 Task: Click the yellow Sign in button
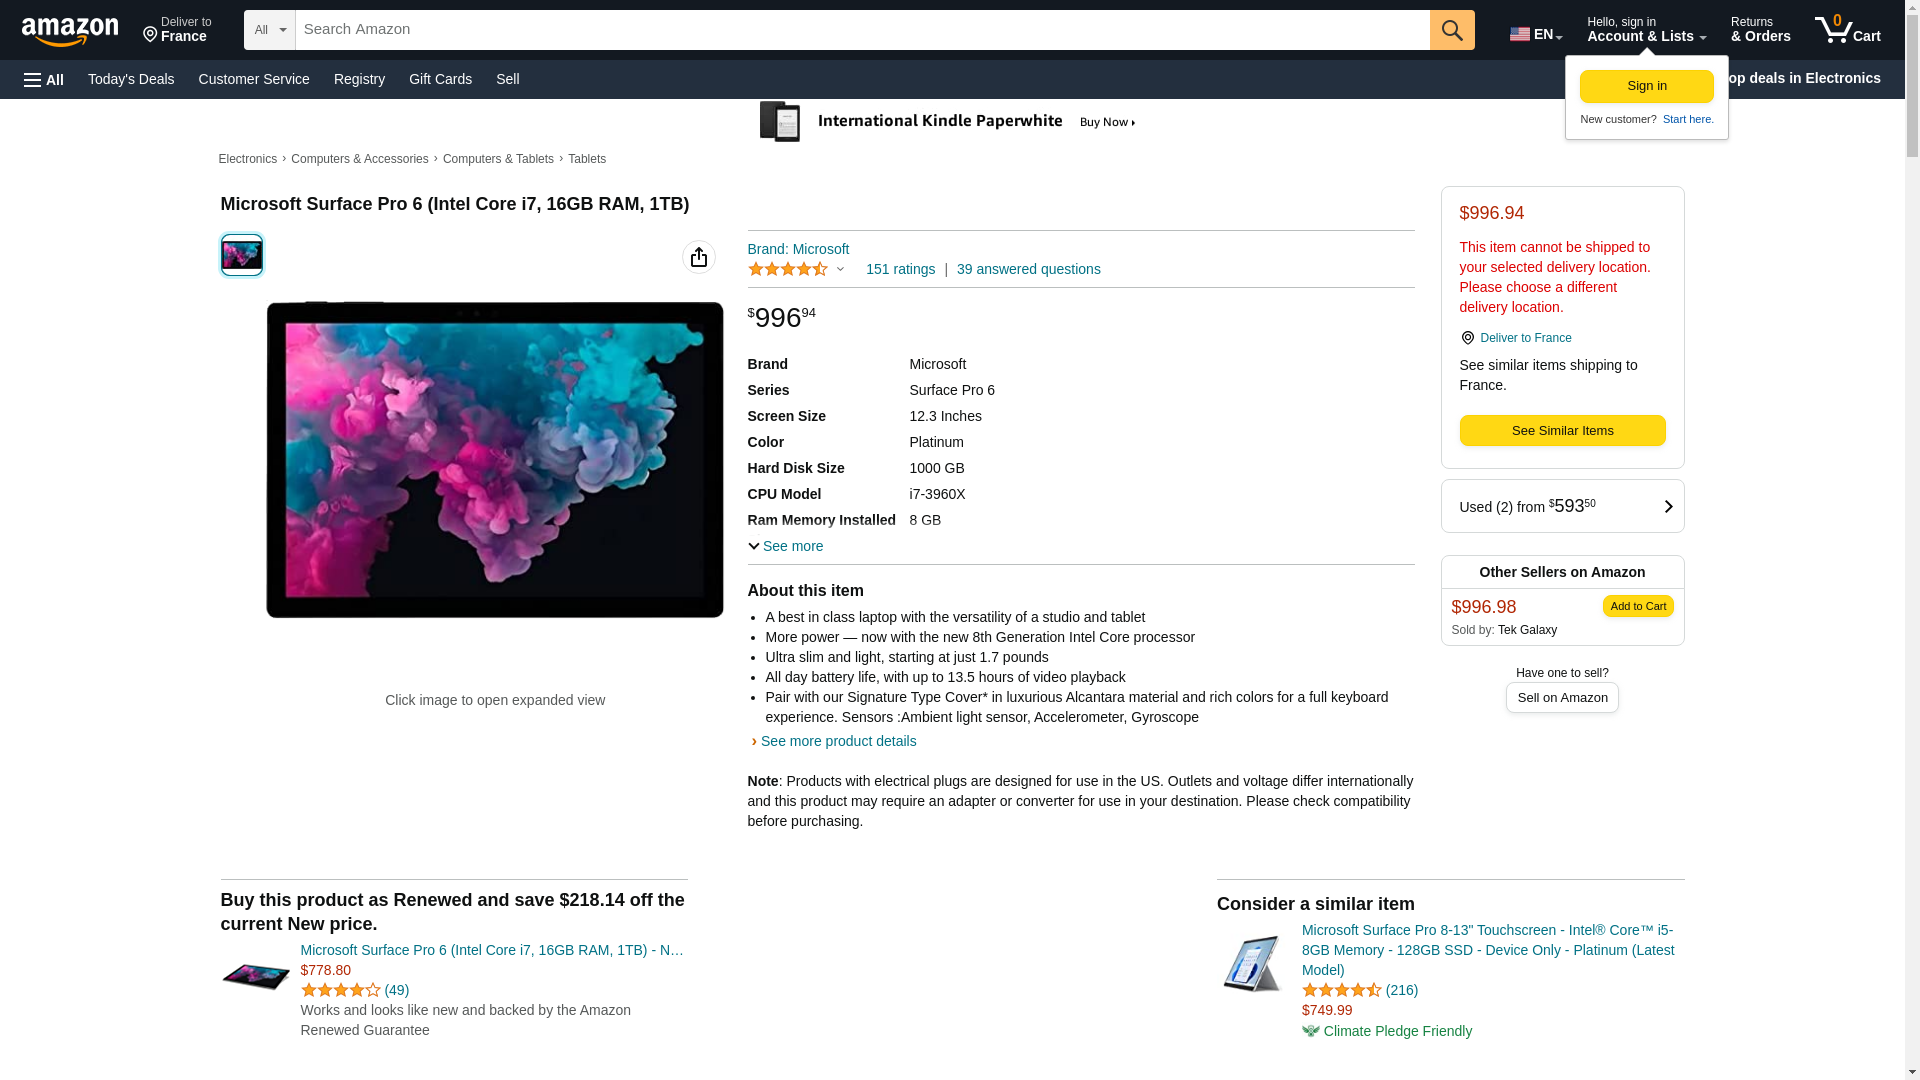coord(1646,86)
